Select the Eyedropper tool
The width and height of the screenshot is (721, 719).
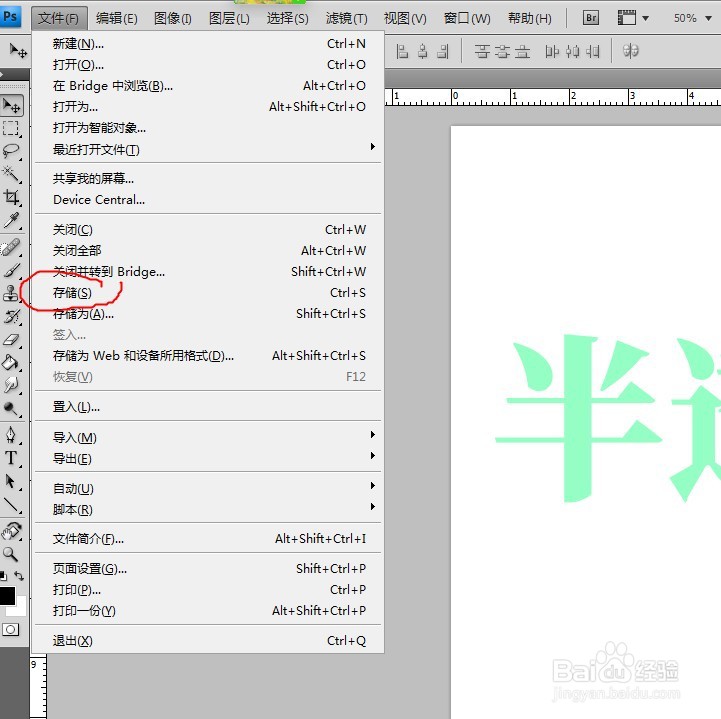point(11,220)
